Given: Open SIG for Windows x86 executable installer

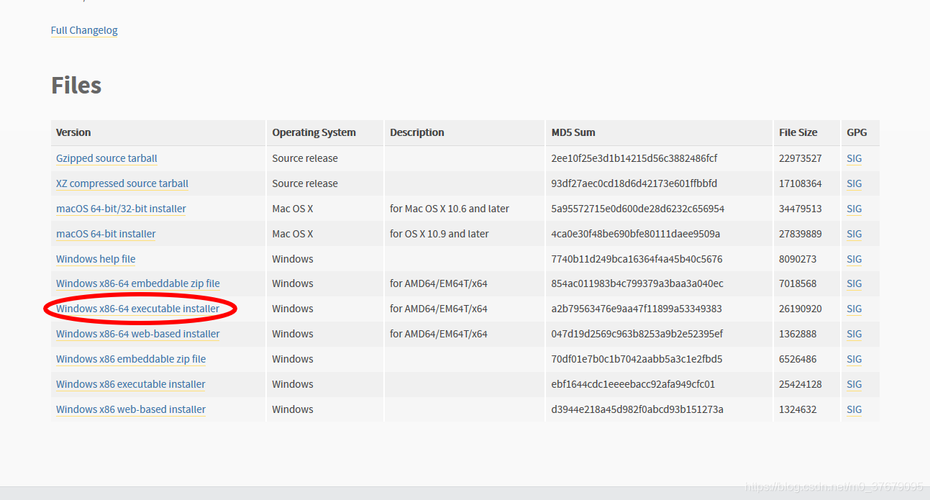Looking at the screenshot, I should point(854,384).
